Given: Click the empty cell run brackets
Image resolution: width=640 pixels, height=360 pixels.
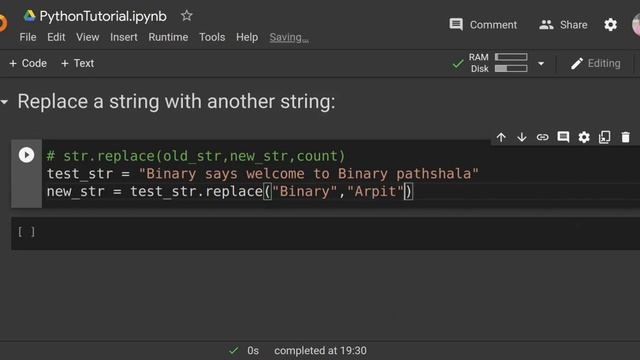Looking at the screenshot, I should click(27, 232).
